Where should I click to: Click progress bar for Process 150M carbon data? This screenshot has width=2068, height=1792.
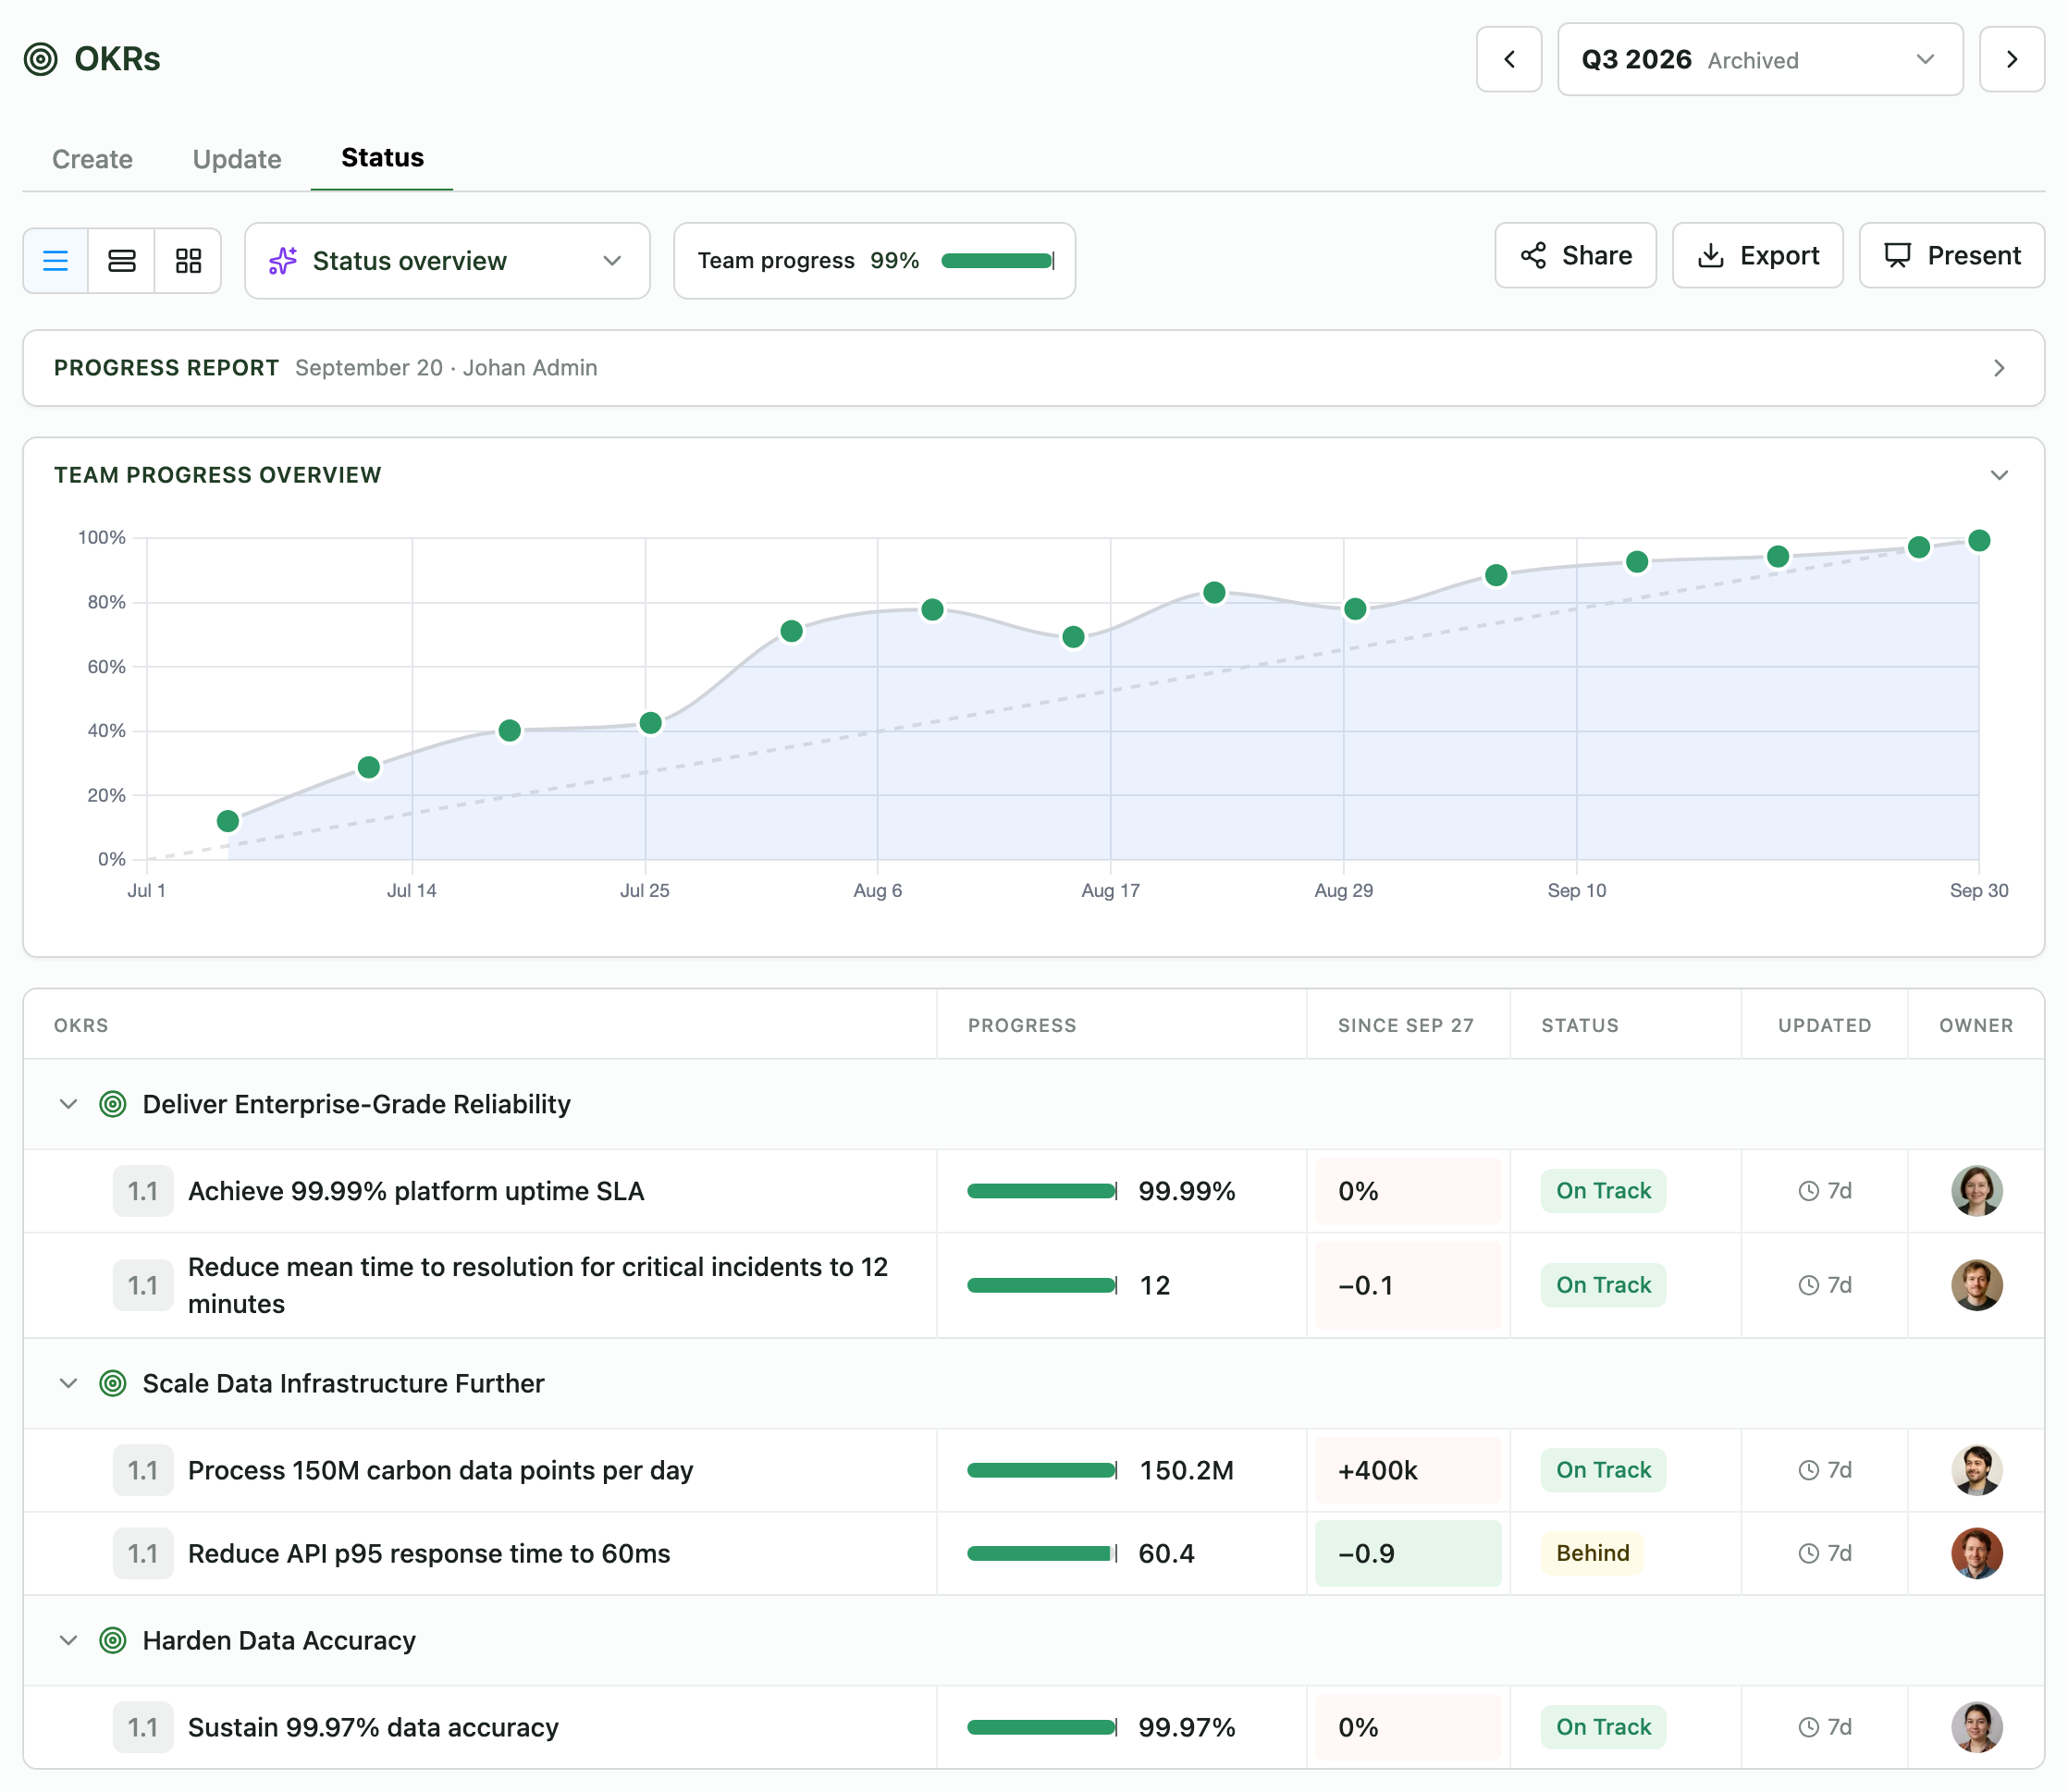(x=1042, y=1470)
